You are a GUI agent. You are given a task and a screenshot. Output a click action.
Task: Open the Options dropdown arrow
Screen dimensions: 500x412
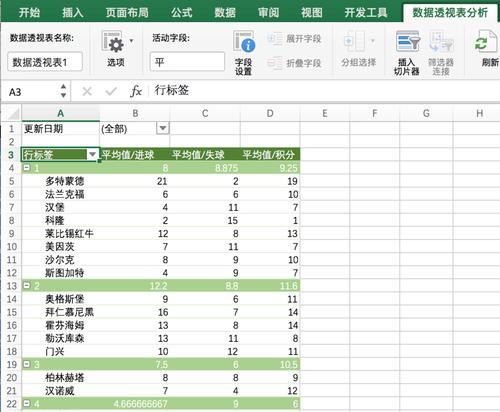[131, 41]
